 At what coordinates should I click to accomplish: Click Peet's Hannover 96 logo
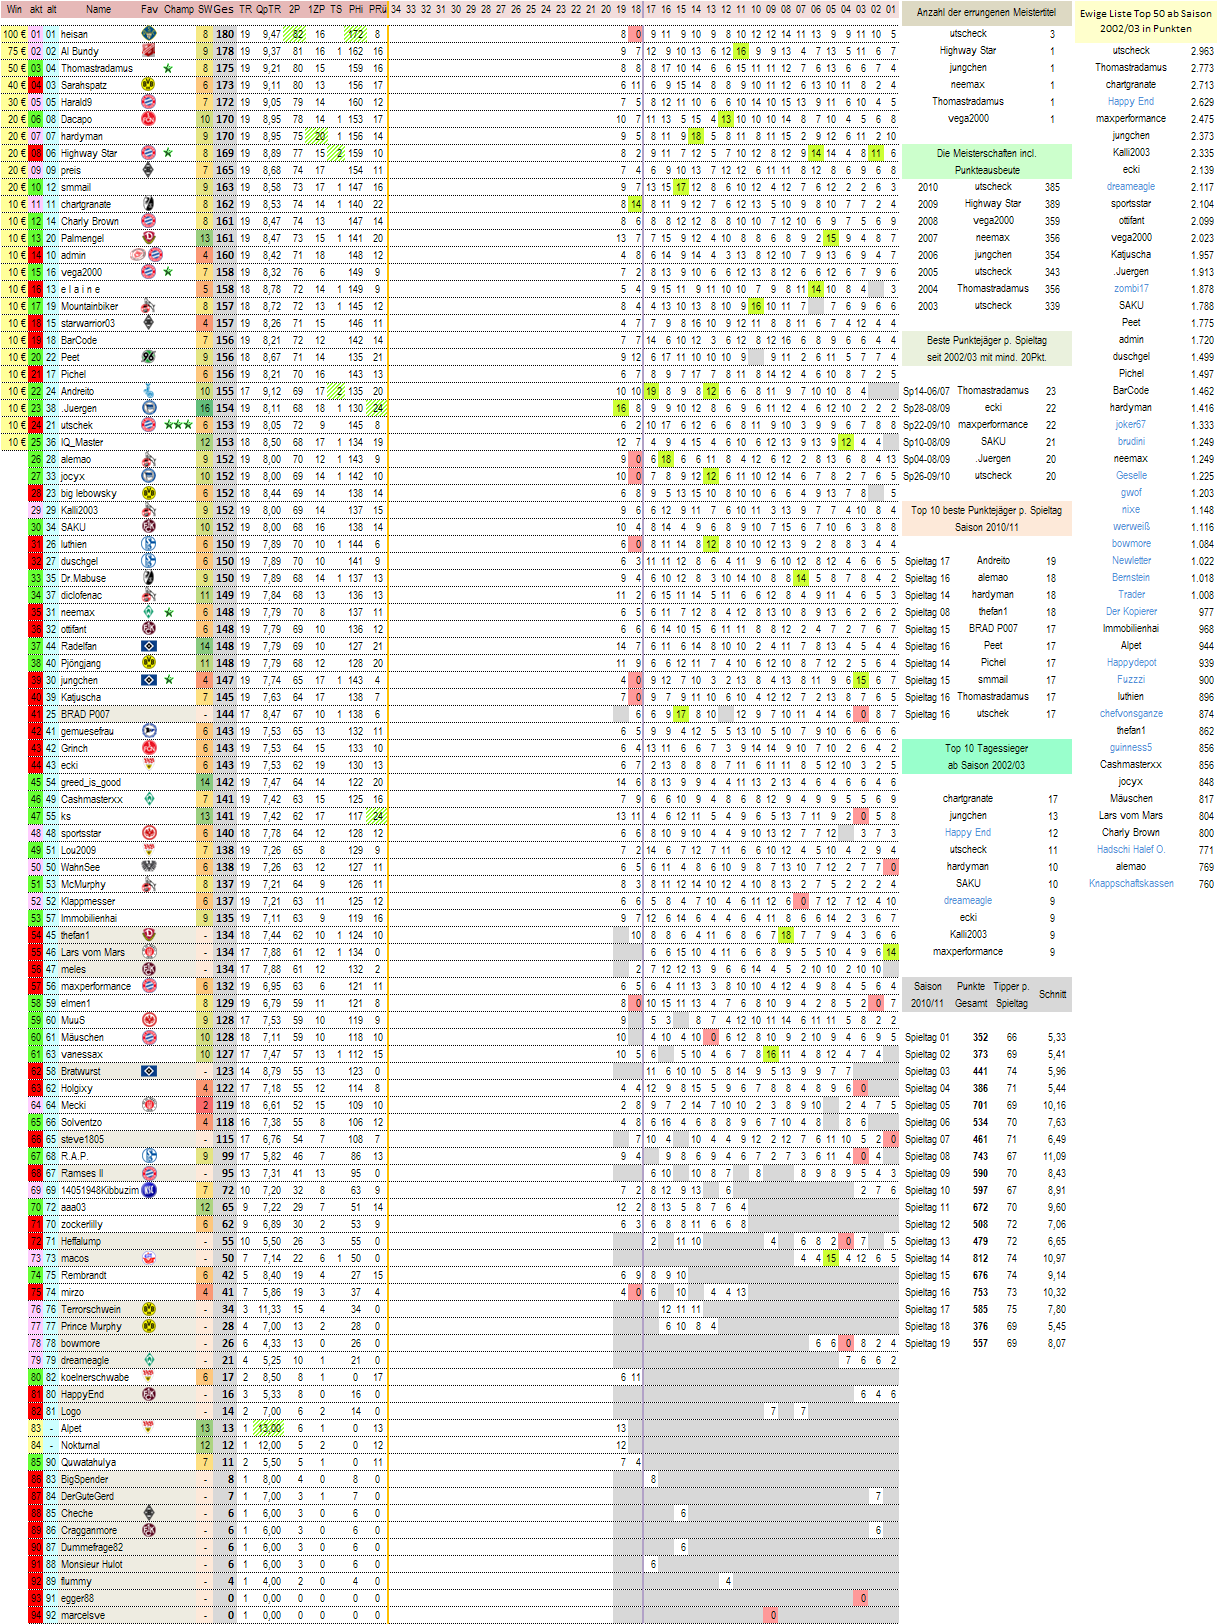point(148,357)
